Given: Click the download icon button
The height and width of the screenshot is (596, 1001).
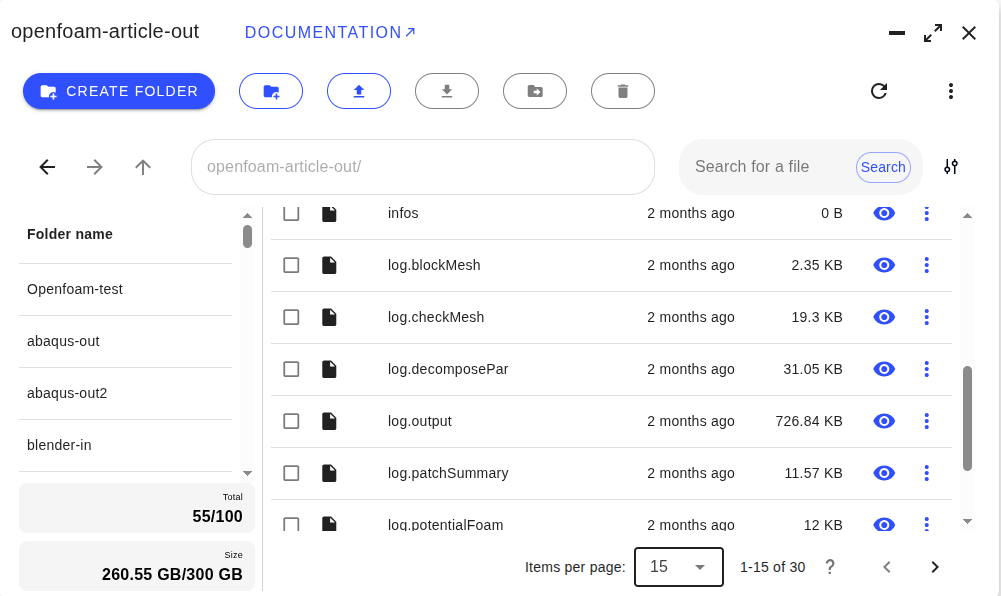Looking at the screenshot, I should tap(447, 91).
